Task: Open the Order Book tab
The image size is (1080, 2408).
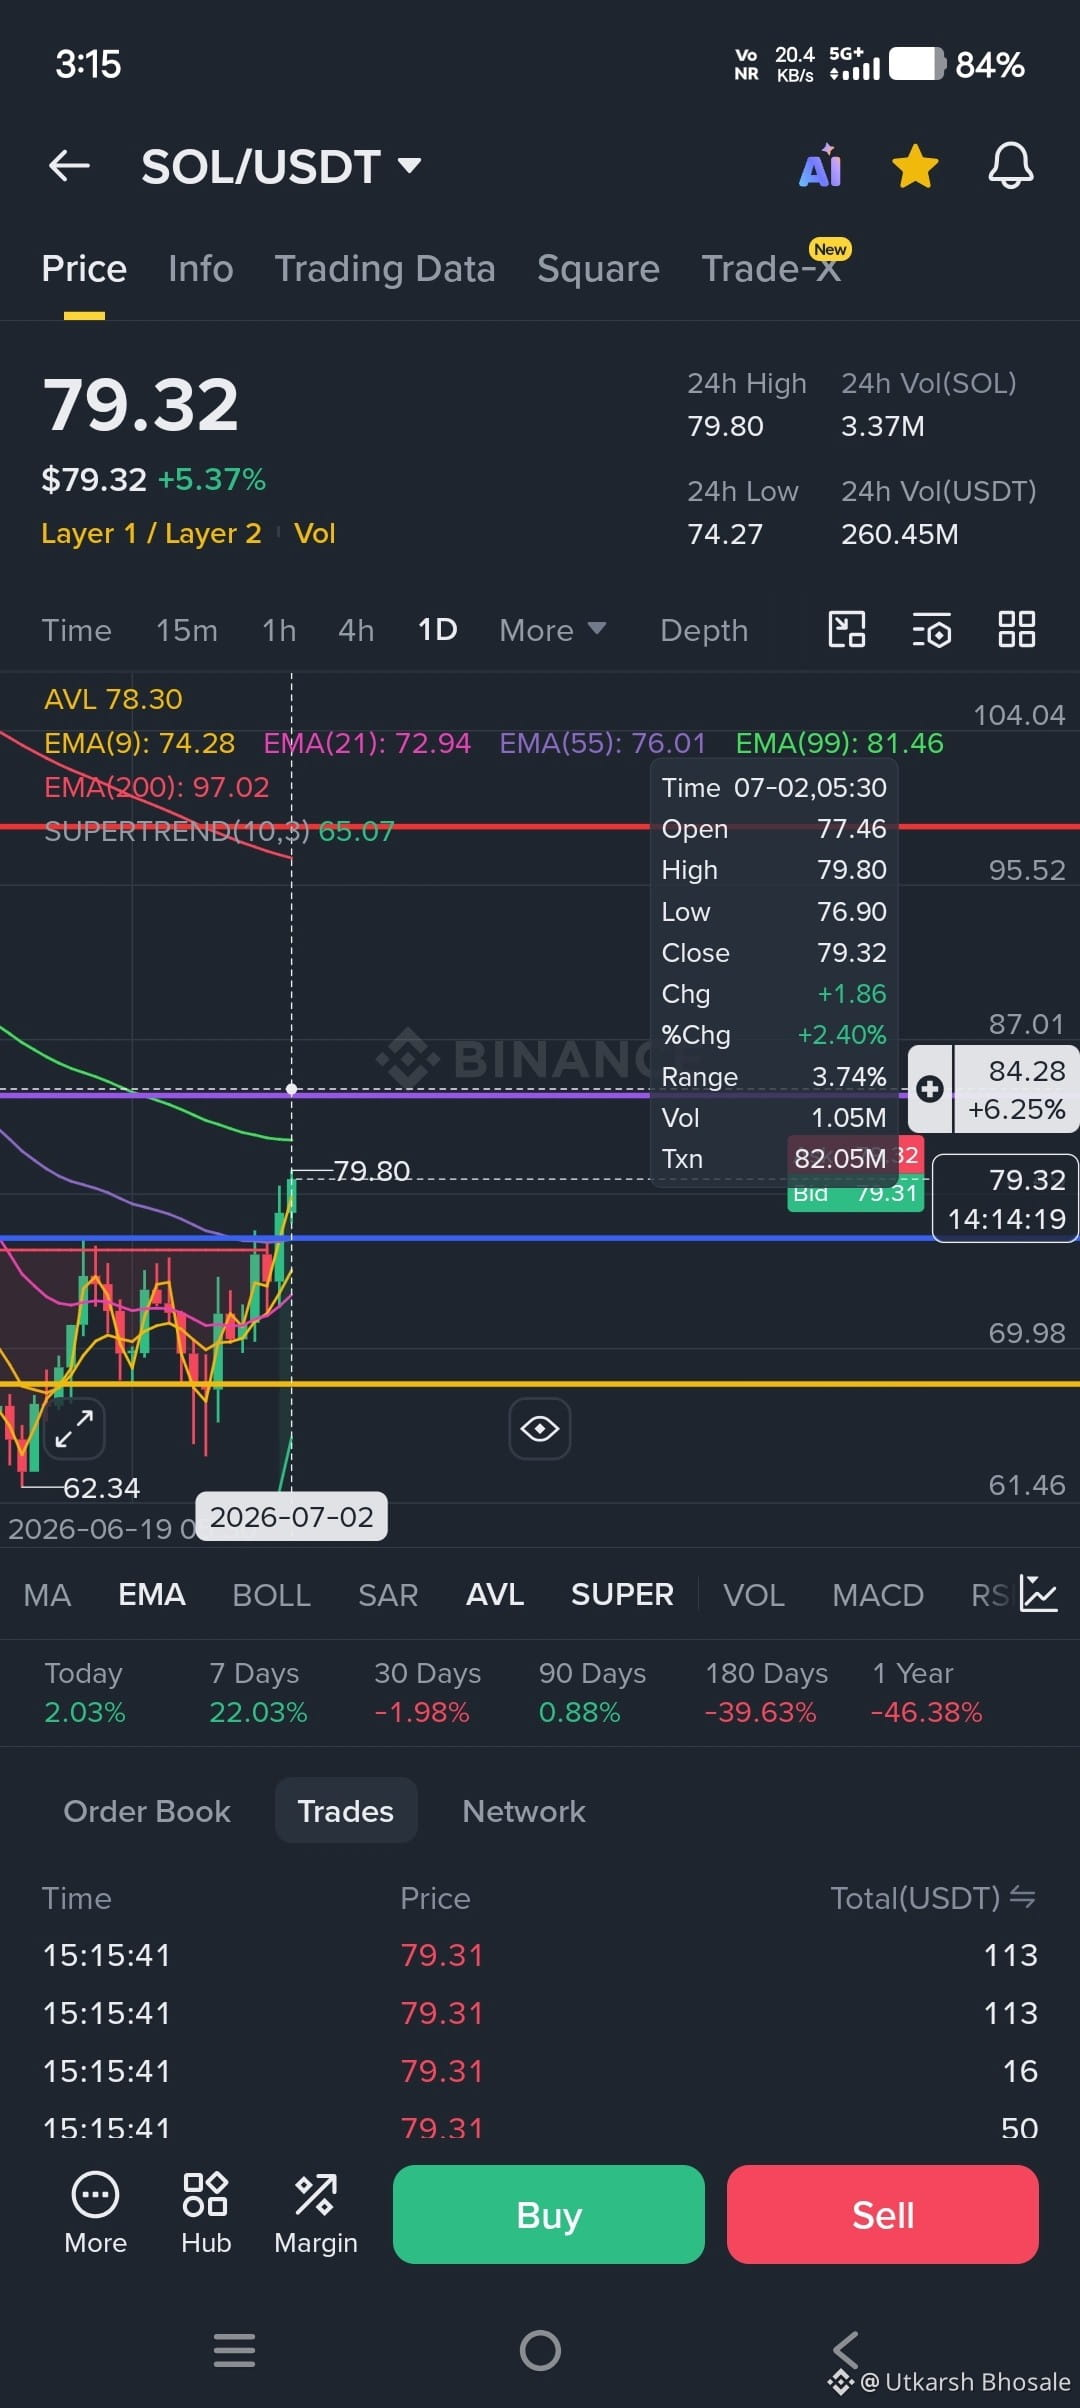Action: (147, 1811)
